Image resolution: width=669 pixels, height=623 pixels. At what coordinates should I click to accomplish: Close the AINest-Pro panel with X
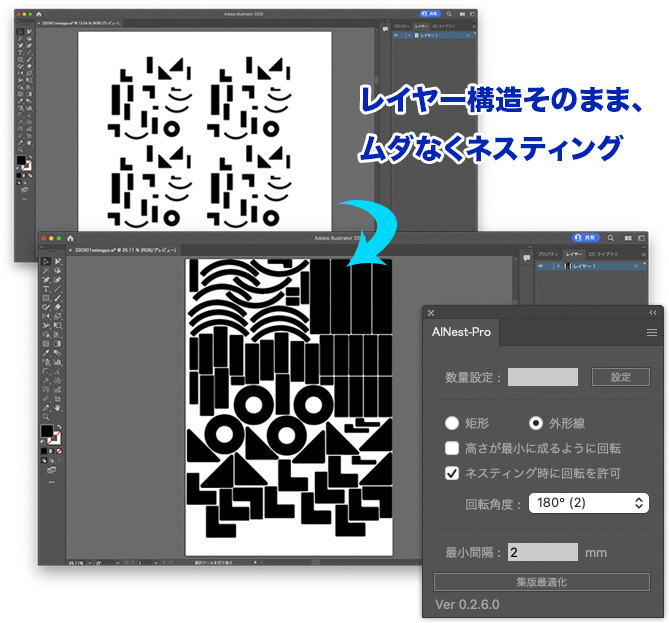(x=431, y=313)
